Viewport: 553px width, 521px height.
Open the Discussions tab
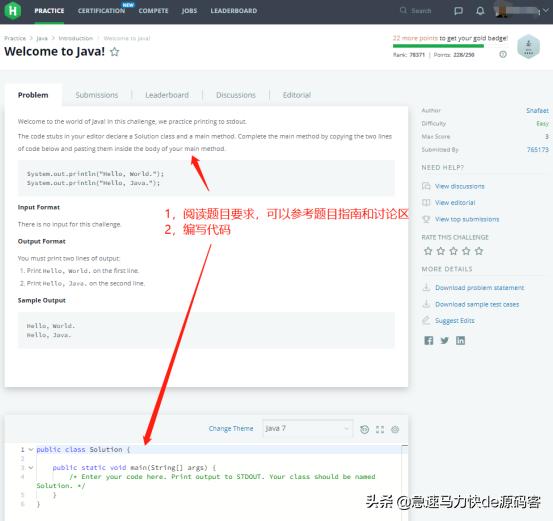point(236,95)
